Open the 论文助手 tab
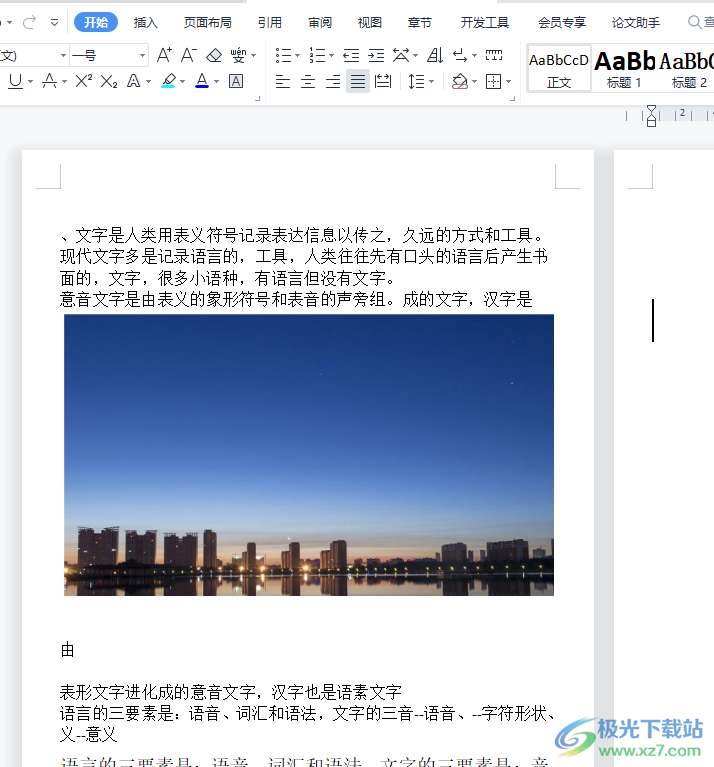 click(x=636, y=23)
